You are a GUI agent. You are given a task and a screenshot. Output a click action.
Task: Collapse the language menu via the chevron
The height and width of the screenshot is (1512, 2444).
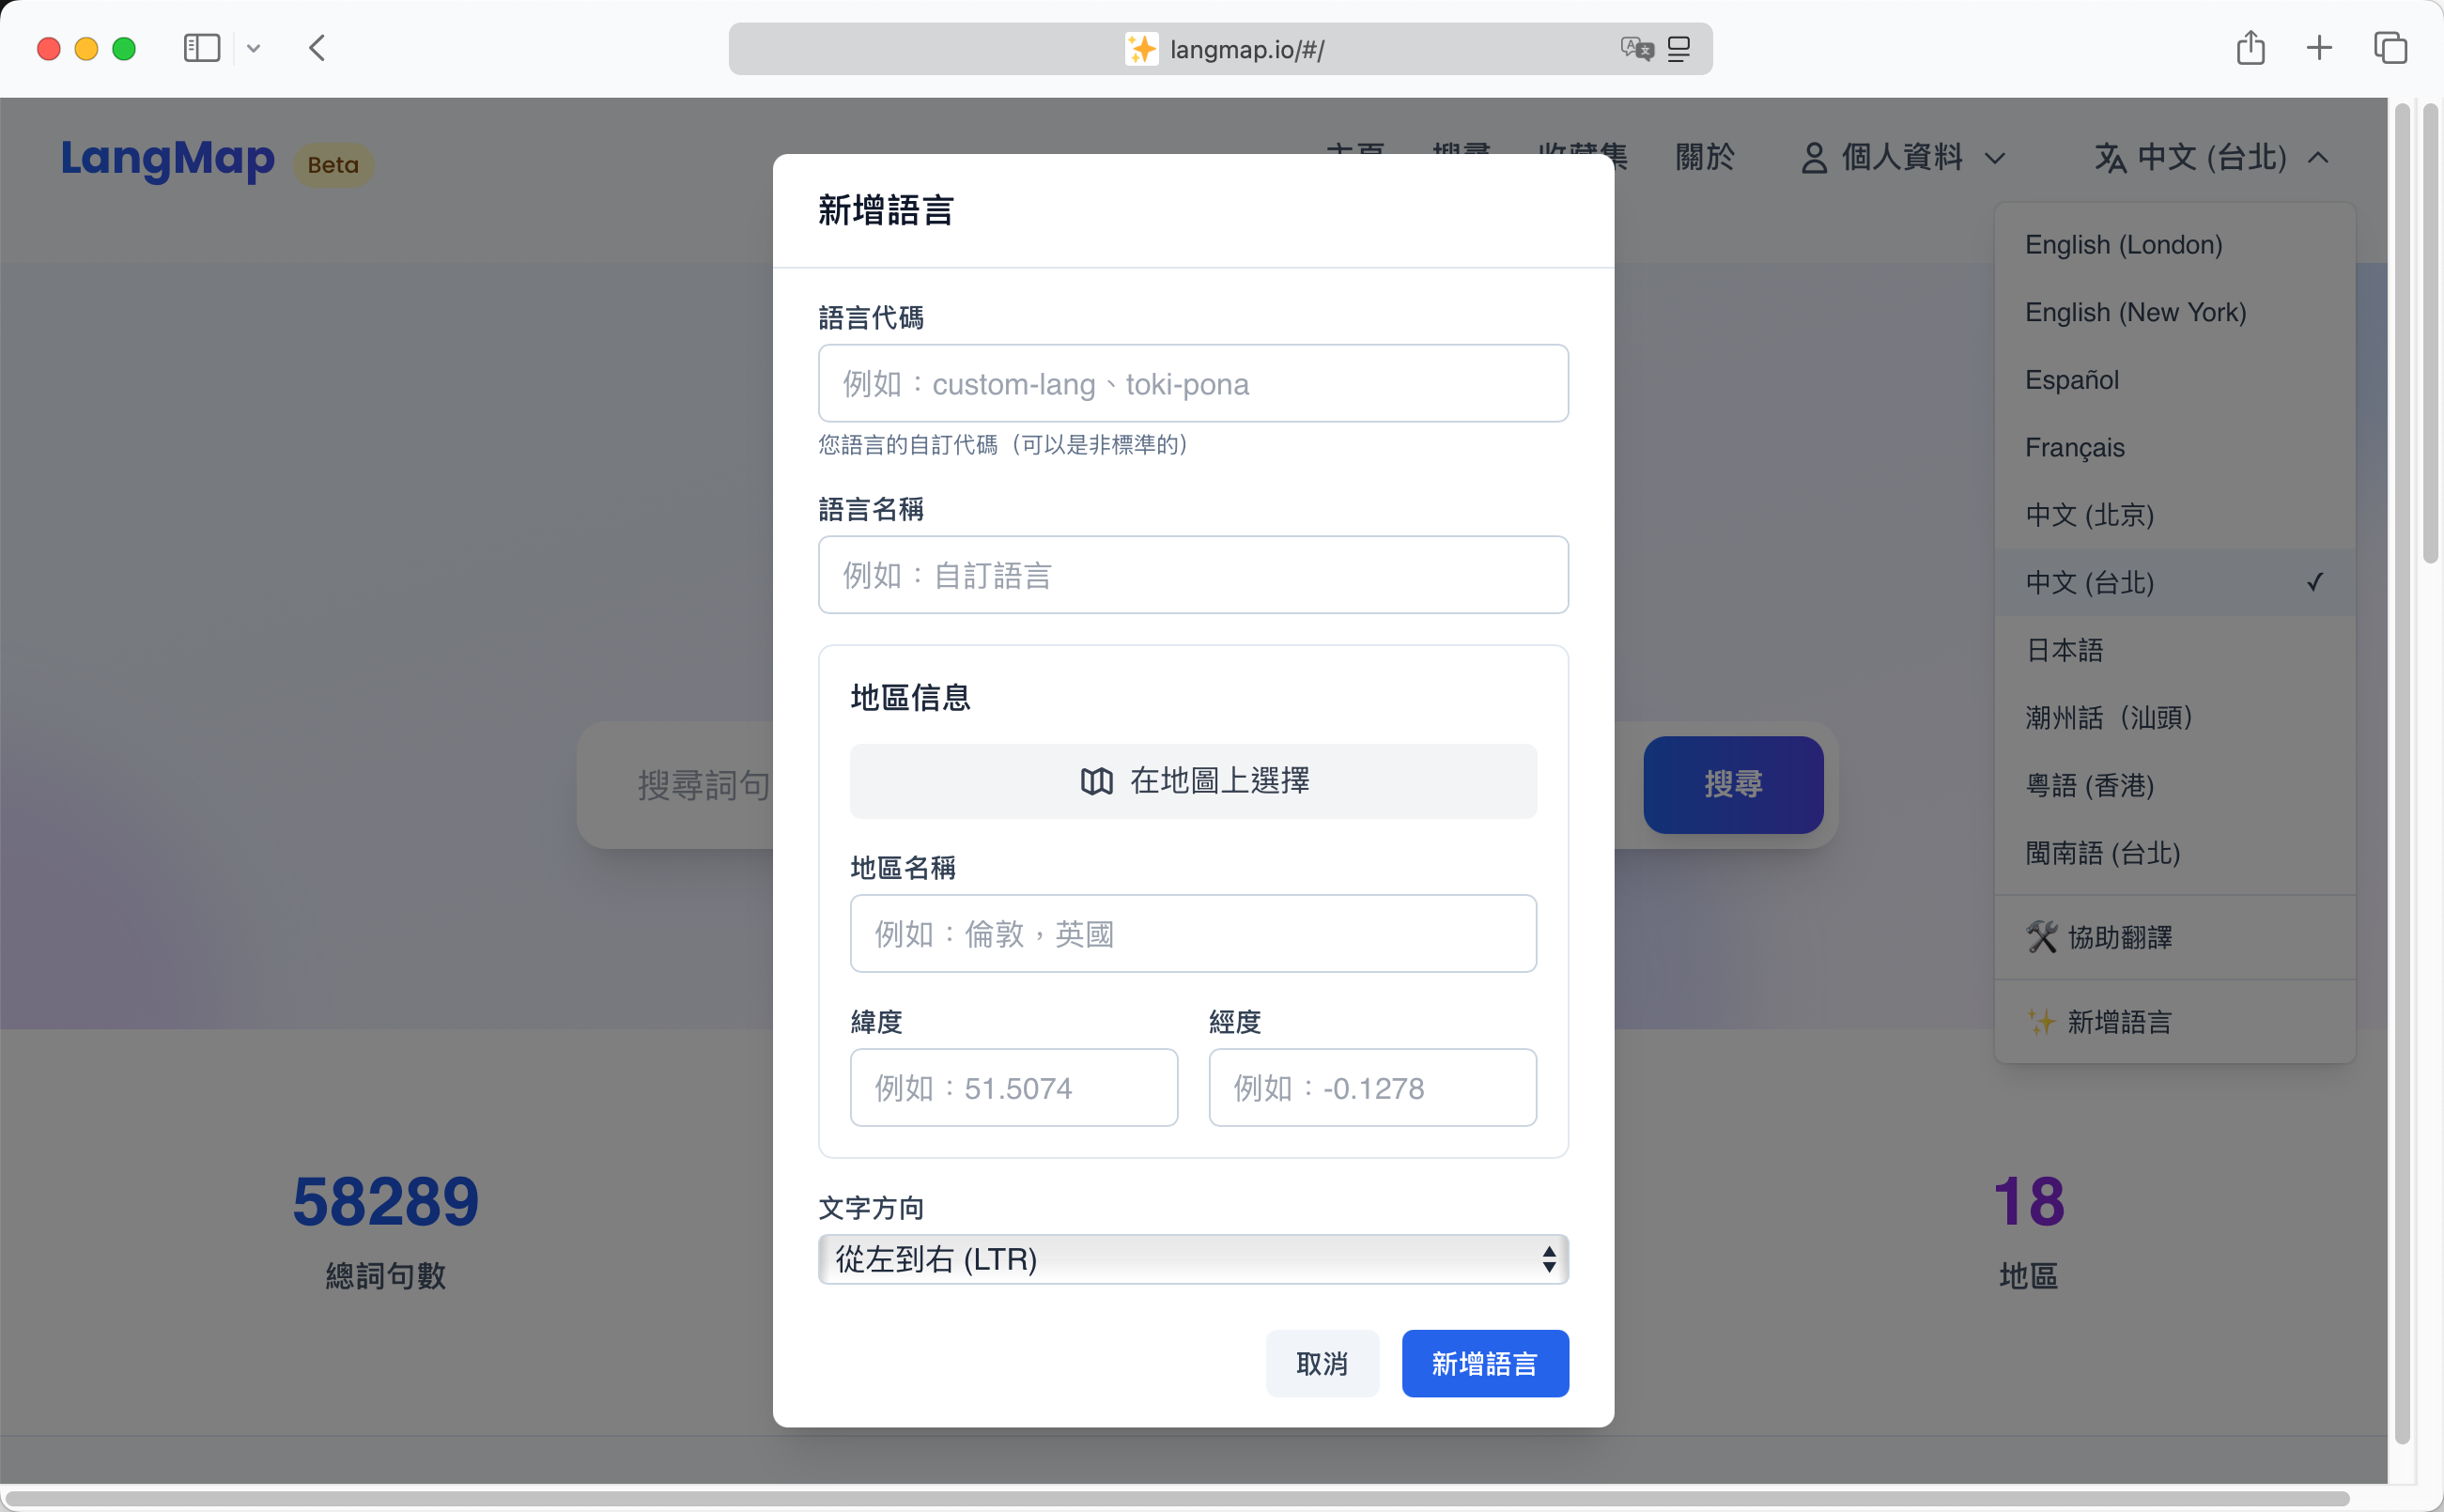[x=2318, y=157]
